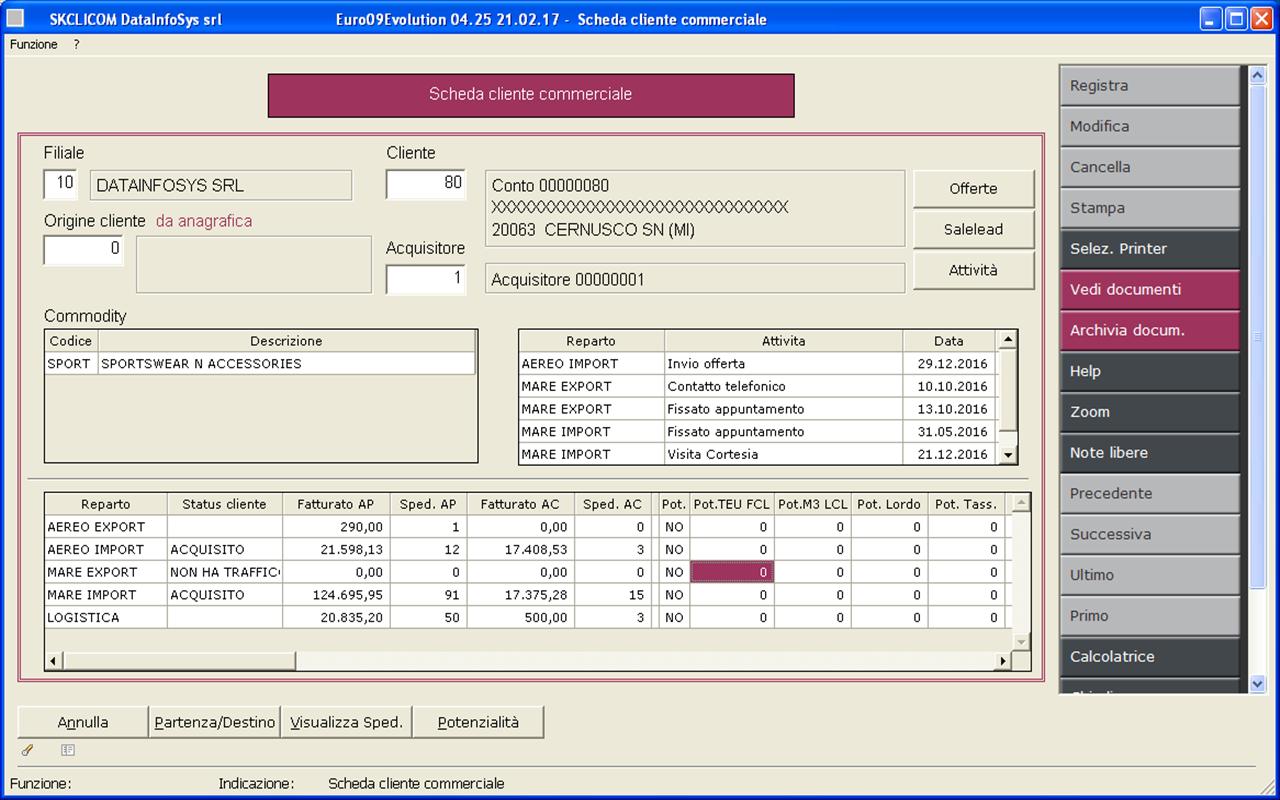Click the Help sidebar button
The image size is (1280, 800).
1150,371
